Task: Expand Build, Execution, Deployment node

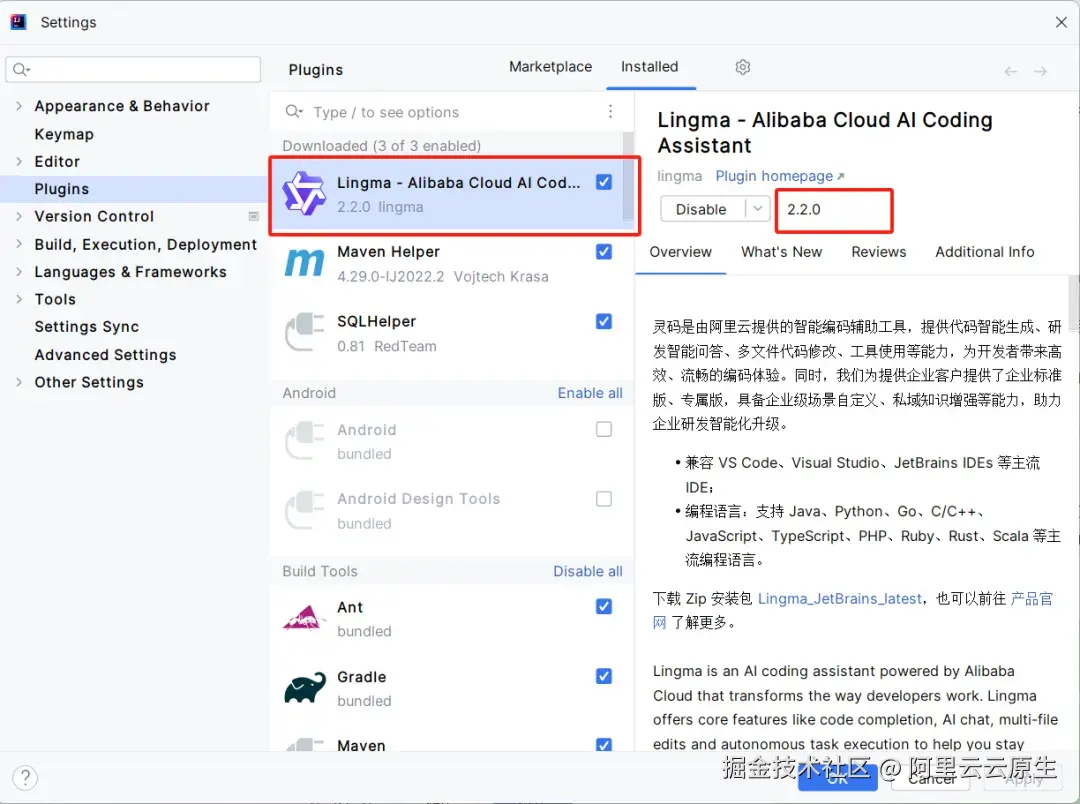Action: click(19, 244)
